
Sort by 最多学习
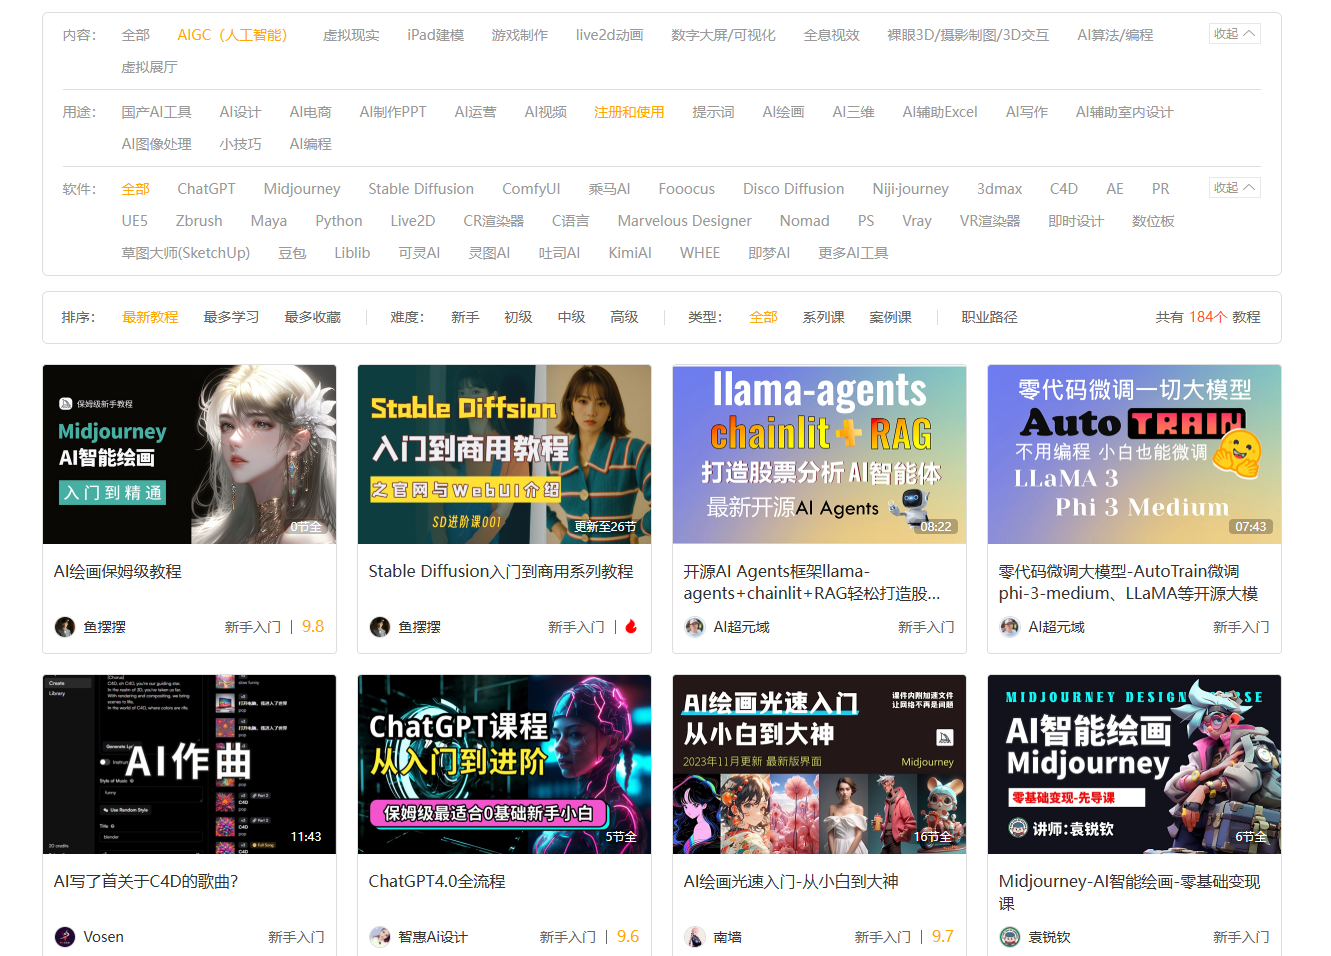point(231,317)
